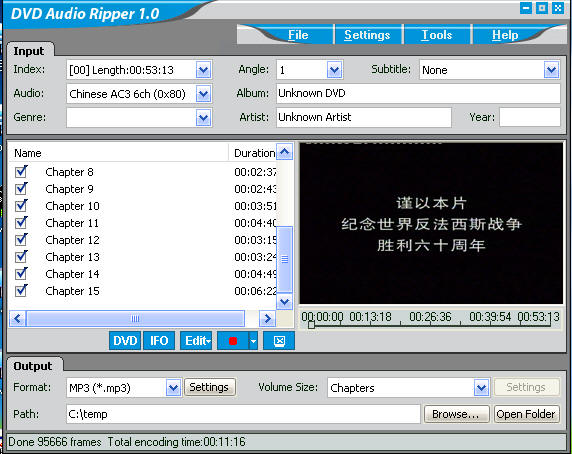Click the 00:13:18 timeline marker
This screenshot has width=572, height=454.
point(370,317)
